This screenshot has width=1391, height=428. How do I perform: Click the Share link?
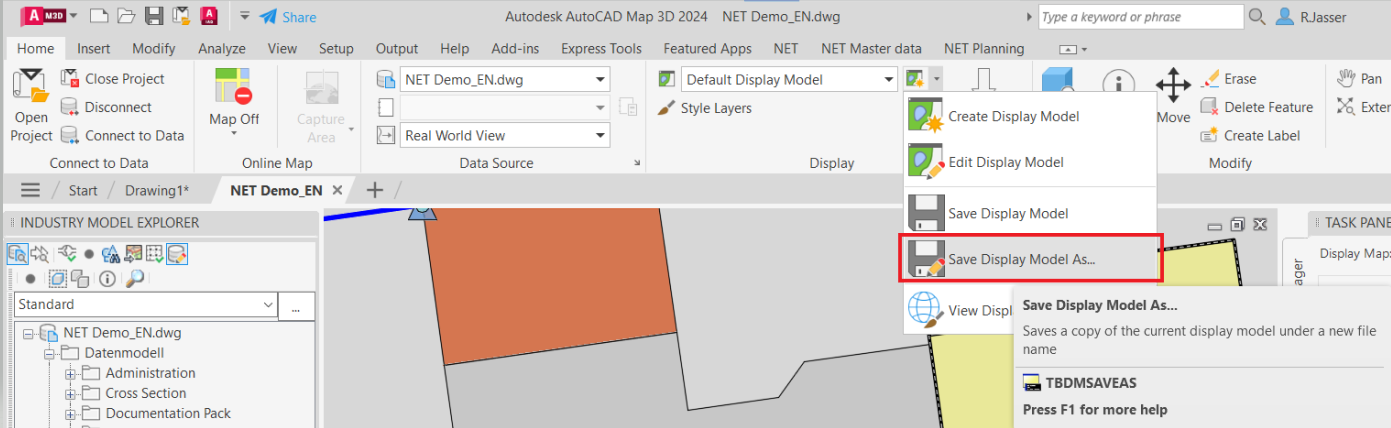tap(288, 17)
